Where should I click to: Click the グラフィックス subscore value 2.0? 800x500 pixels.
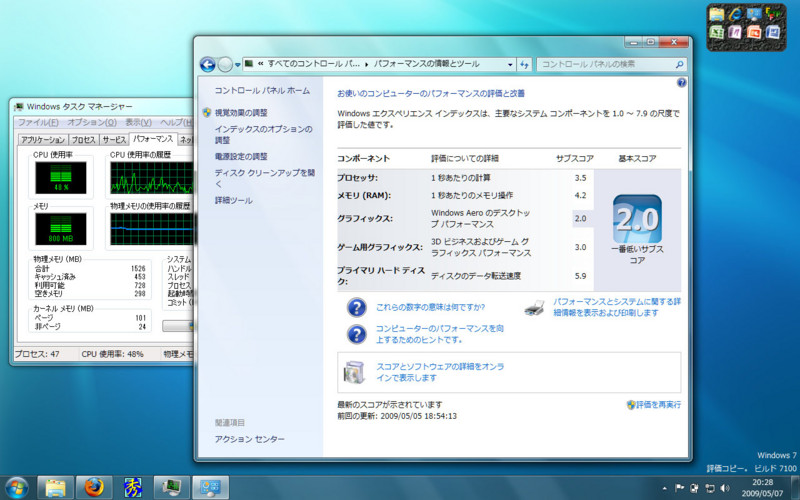(580, 218)
